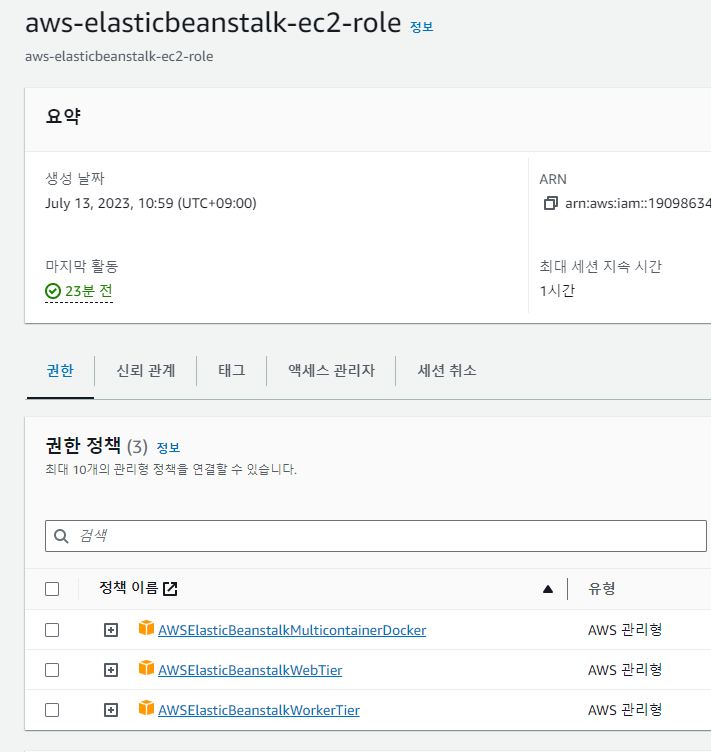Click AWS 관리형 in the MulticontainerDocker row
This screenshot has height=752, width=711.
tap(625, 630)
